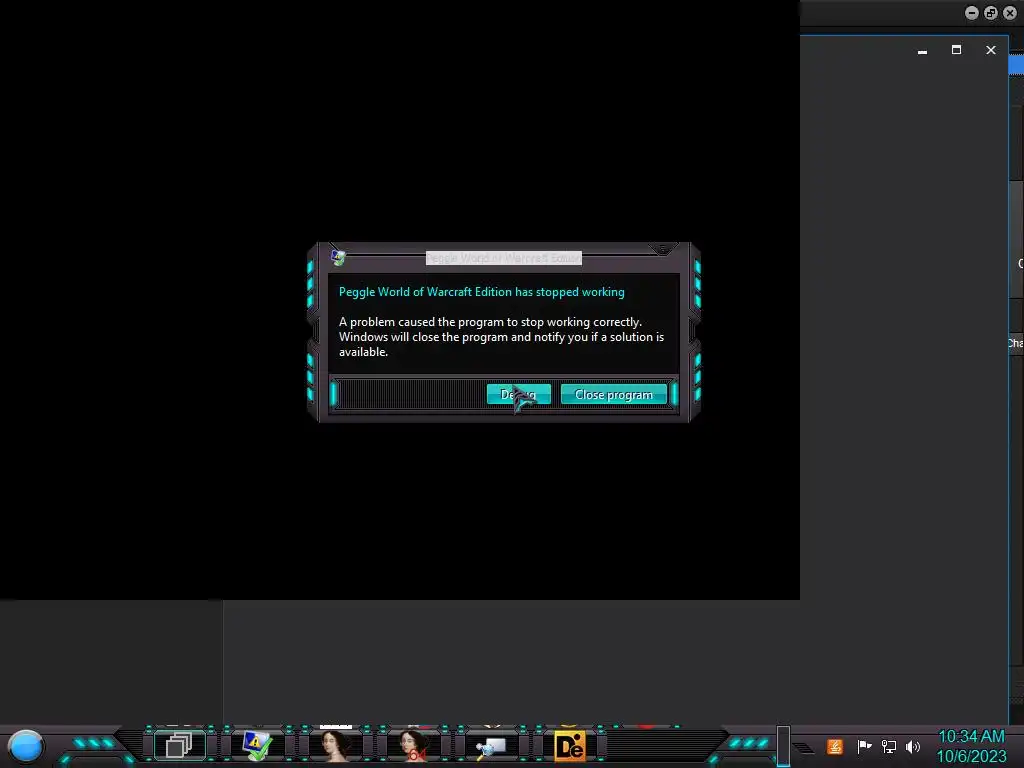This screenshot has width=1024, height=768.
Task: Click the orange Java tray icon
Action: (x=835, y=746)
